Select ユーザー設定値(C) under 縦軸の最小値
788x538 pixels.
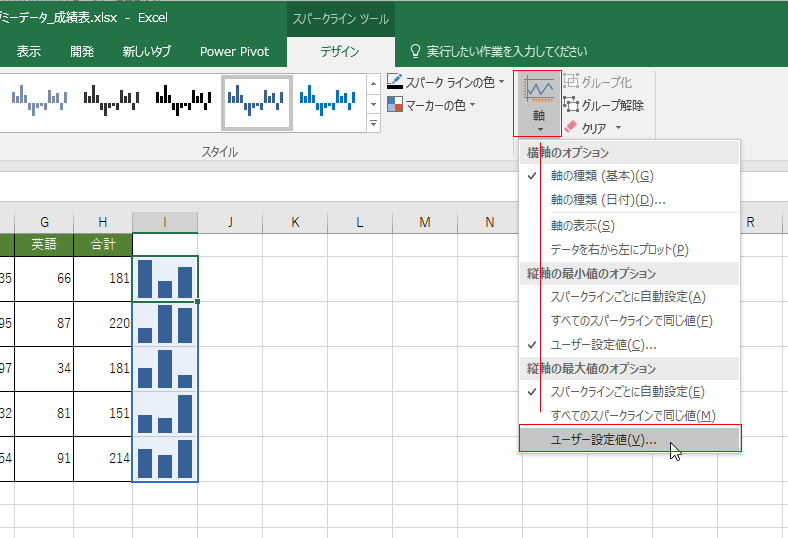pos(603,345)
